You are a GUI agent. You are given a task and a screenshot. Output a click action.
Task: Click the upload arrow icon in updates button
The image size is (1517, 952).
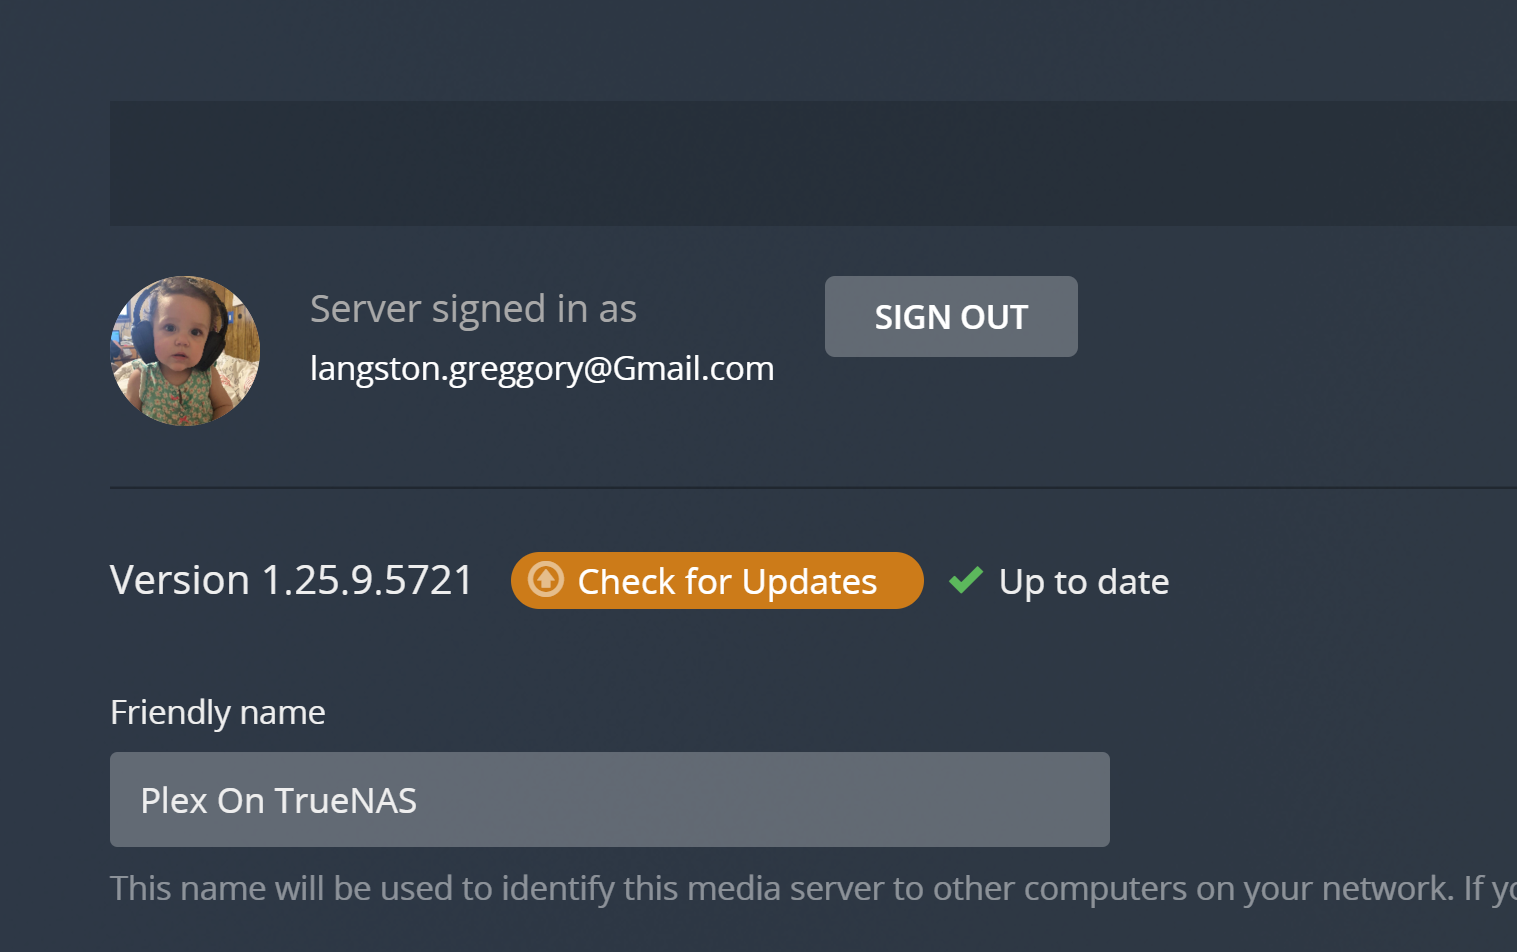point(546,580)
